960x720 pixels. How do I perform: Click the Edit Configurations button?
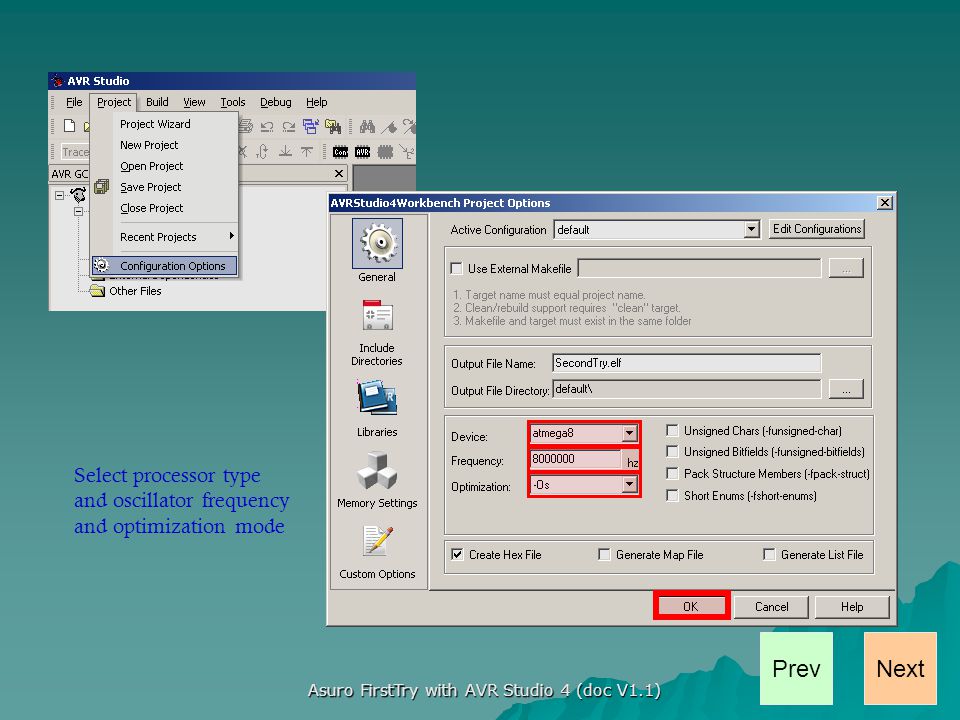pos(817,229)
